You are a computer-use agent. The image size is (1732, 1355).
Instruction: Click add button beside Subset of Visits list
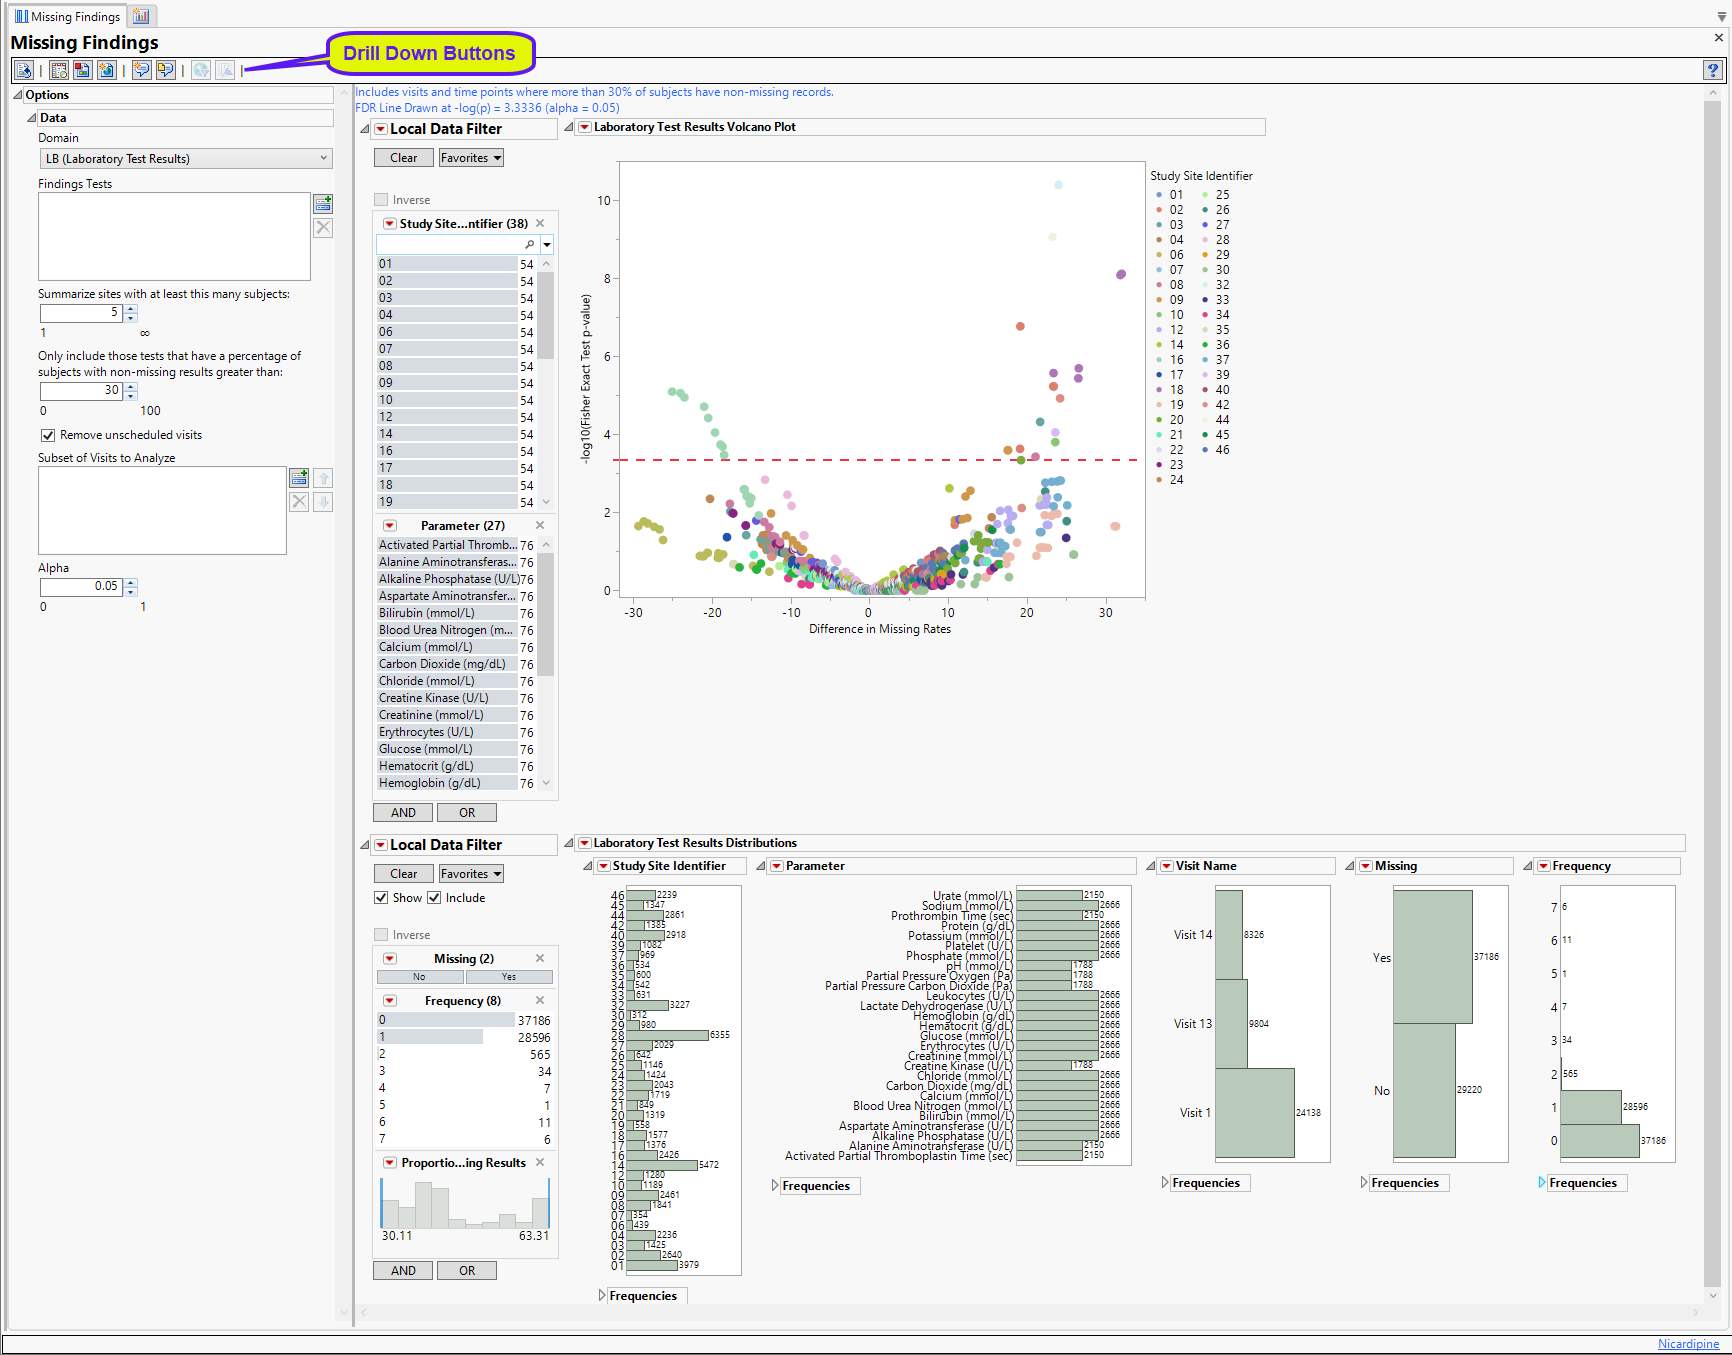pyautogui.click(x=299, y=477)
